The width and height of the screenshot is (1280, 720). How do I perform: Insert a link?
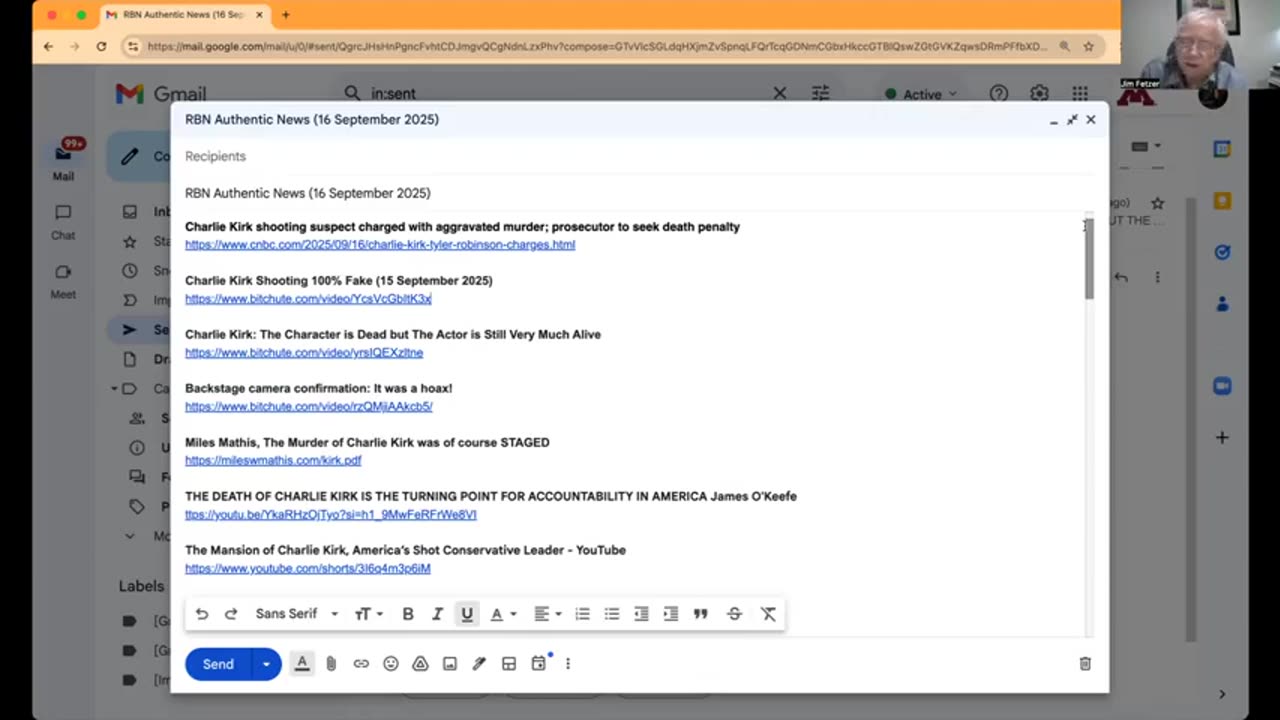point(361,664)
